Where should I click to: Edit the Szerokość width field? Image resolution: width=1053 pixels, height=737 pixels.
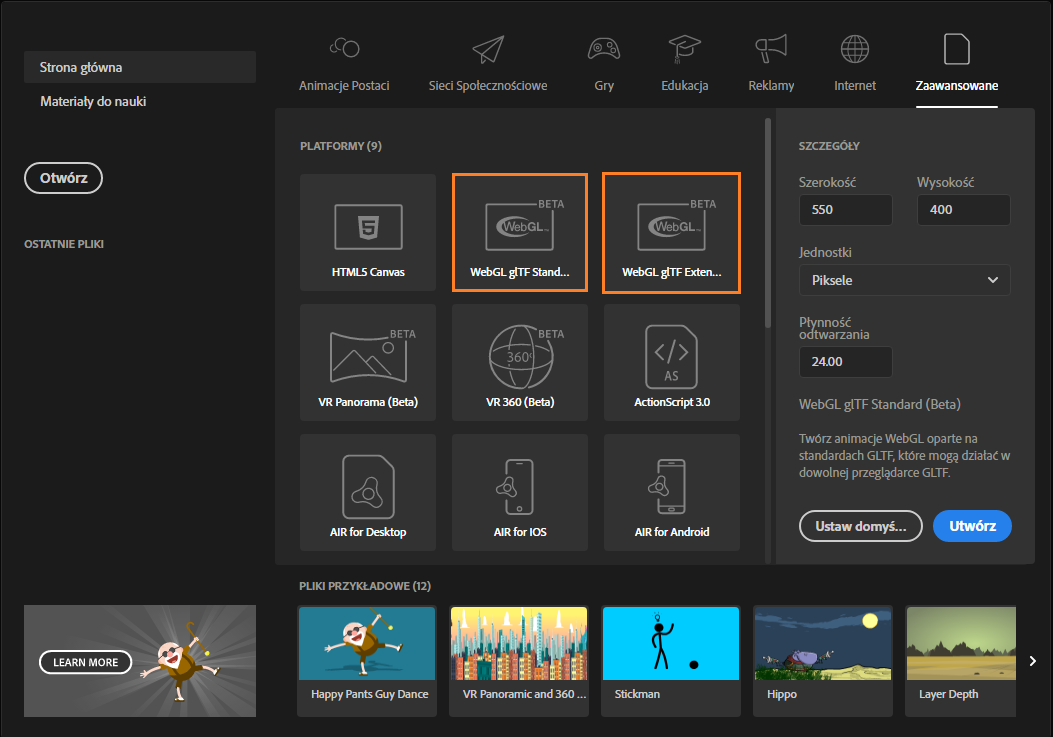coord(845,210)
